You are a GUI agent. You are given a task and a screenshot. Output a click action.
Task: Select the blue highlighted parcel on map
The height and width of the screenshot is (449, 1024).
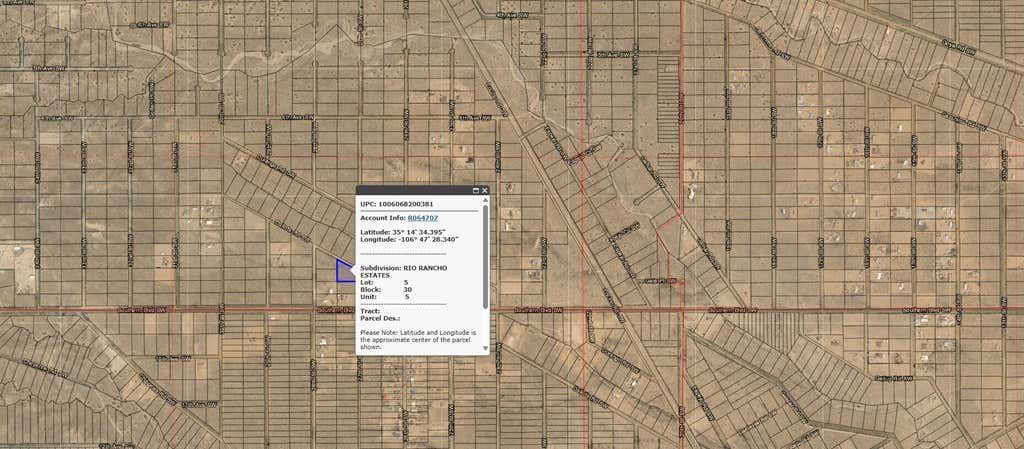[344, 272]
